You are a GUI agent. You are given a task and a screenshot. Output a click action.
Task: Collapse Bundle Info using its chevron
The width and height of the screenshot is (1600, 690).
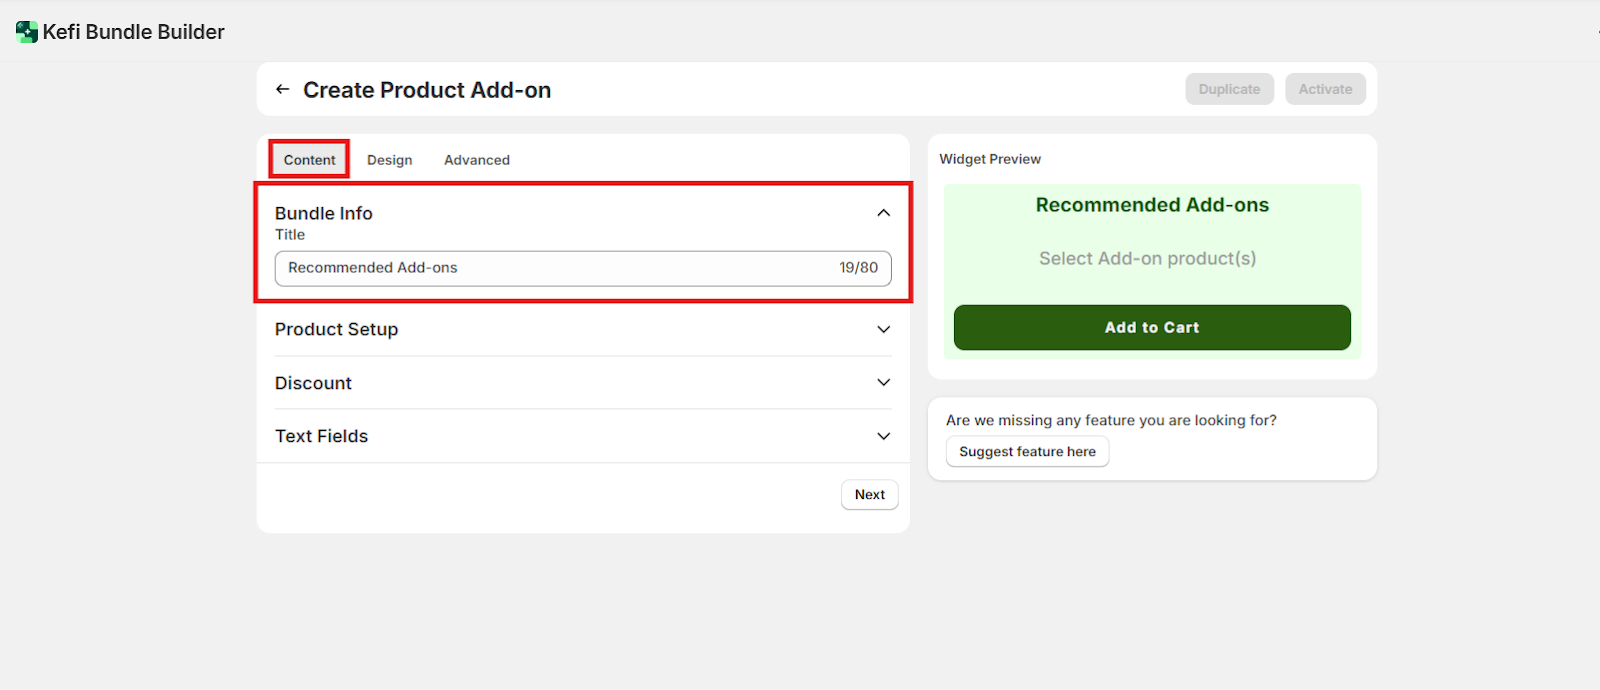click(883, 213)
